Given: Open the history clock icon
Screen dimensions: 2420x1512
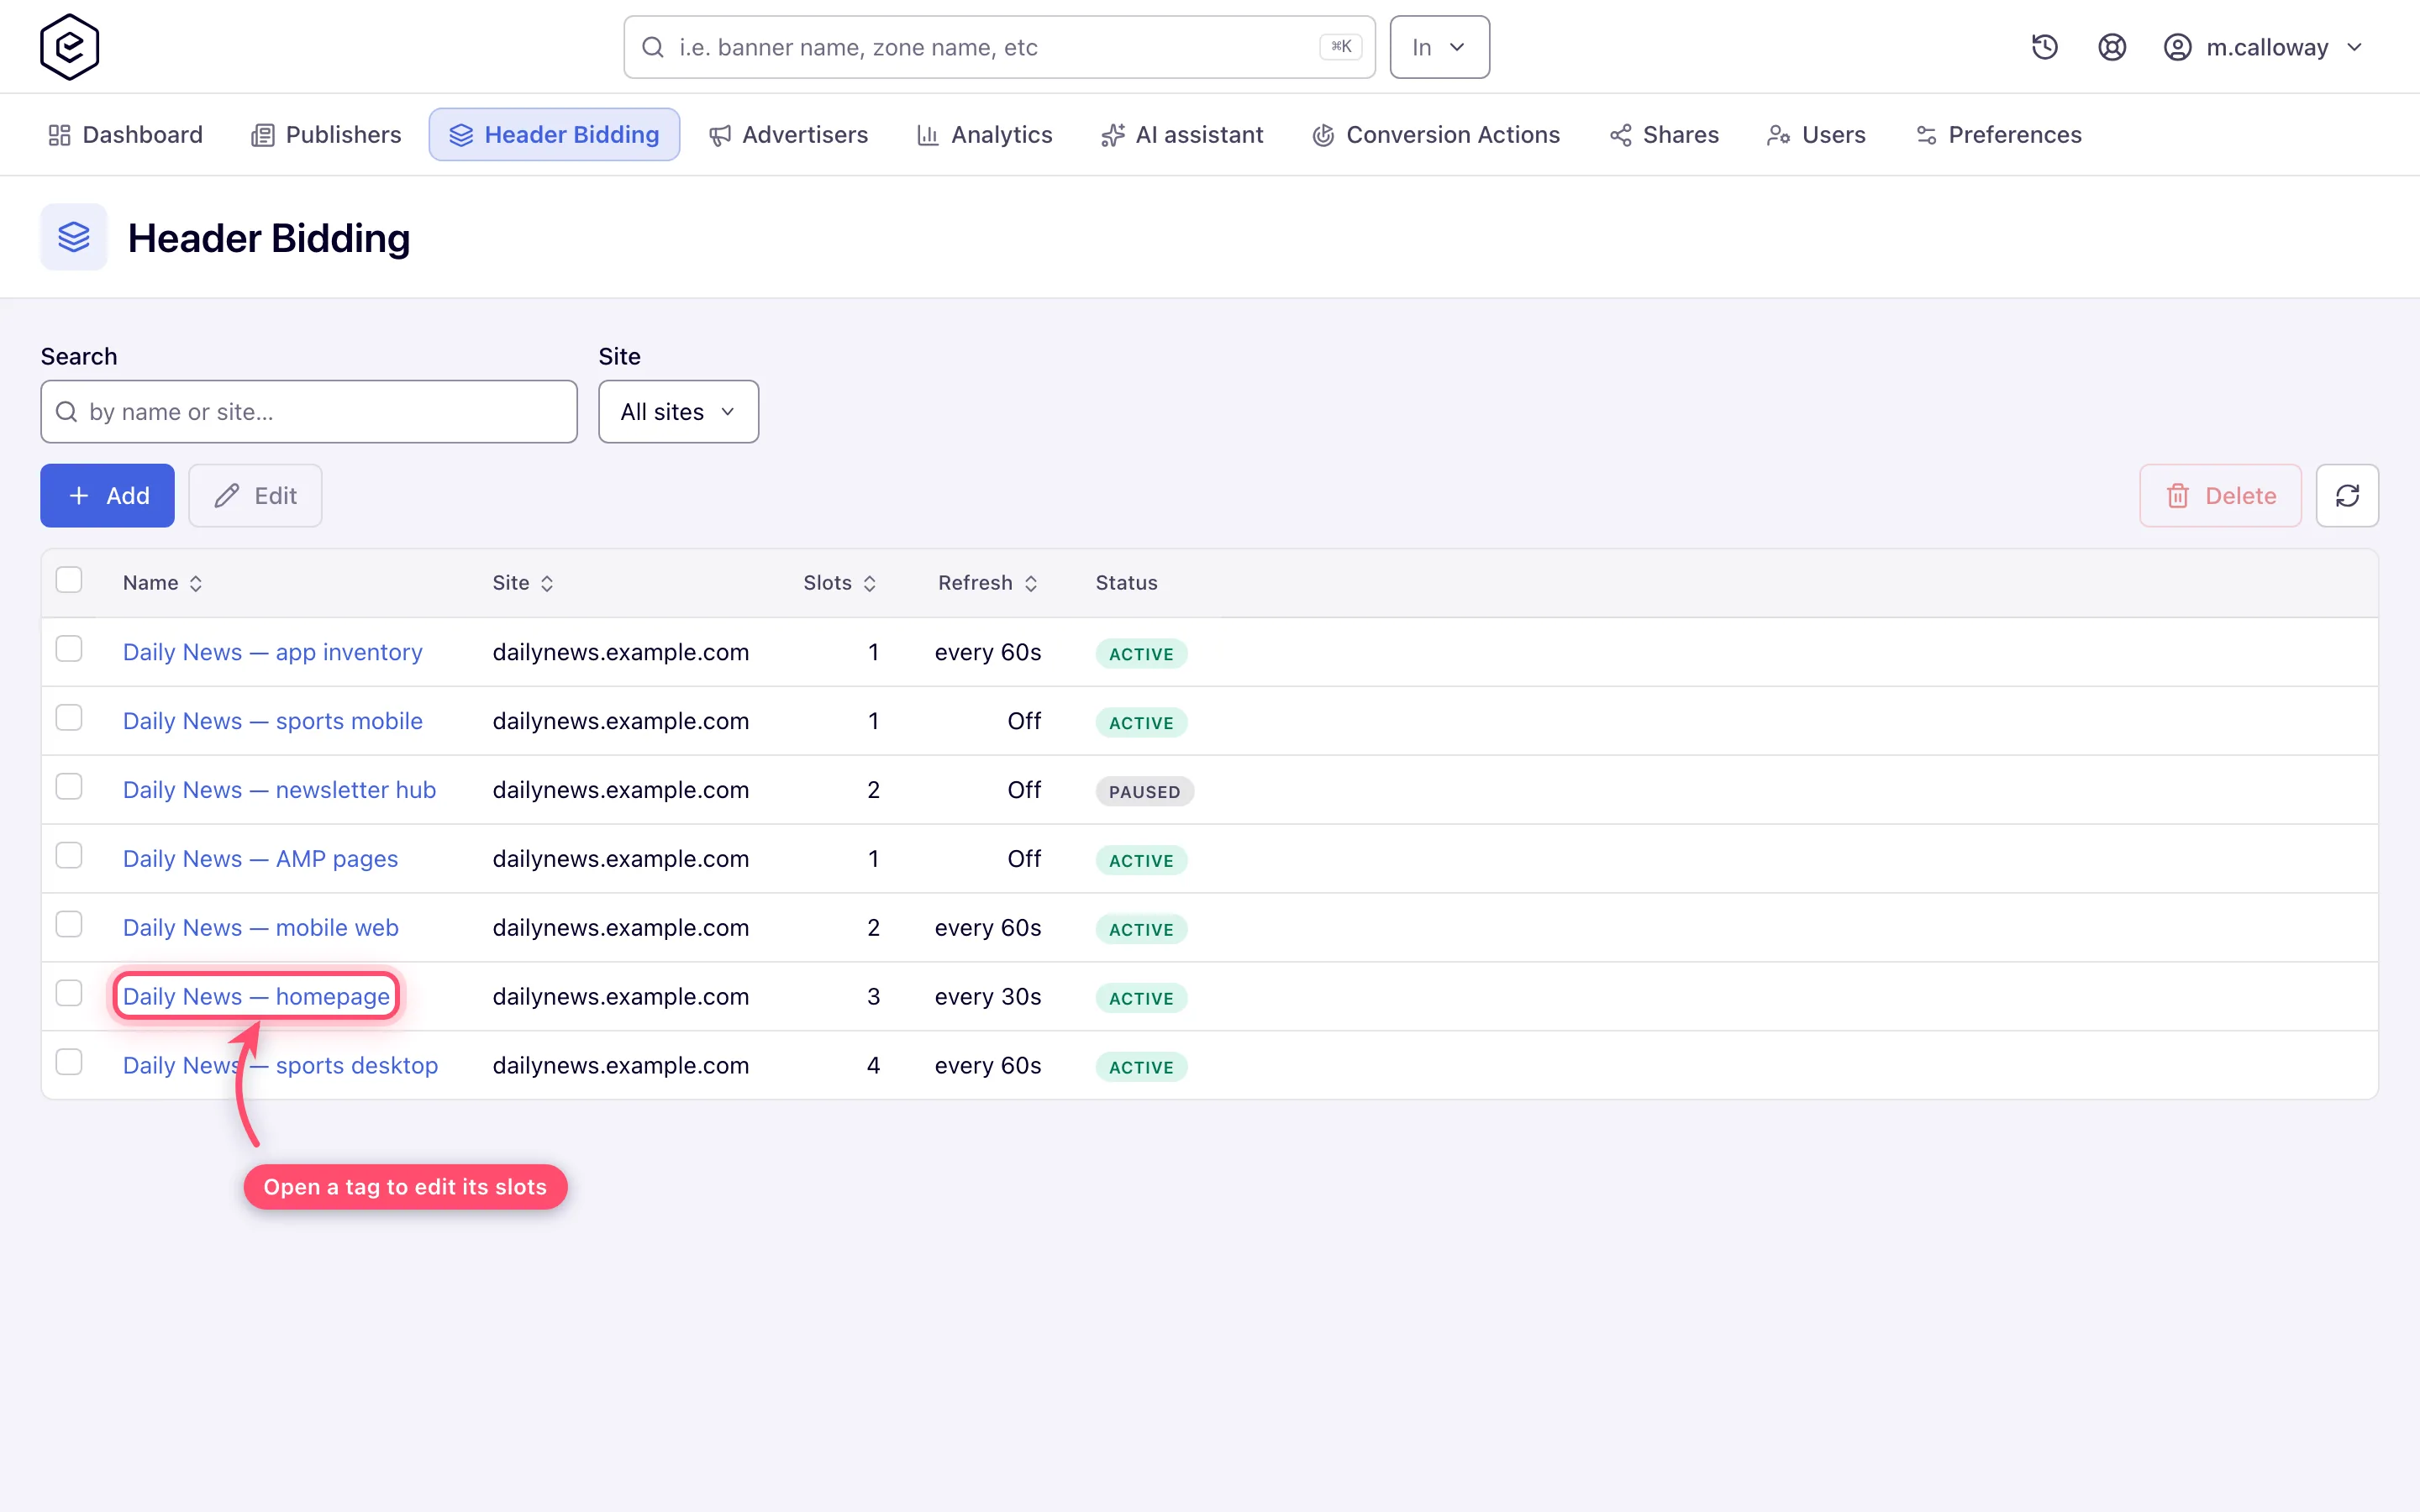Looking at the screenshot, I should click(x=2044, y=47).
